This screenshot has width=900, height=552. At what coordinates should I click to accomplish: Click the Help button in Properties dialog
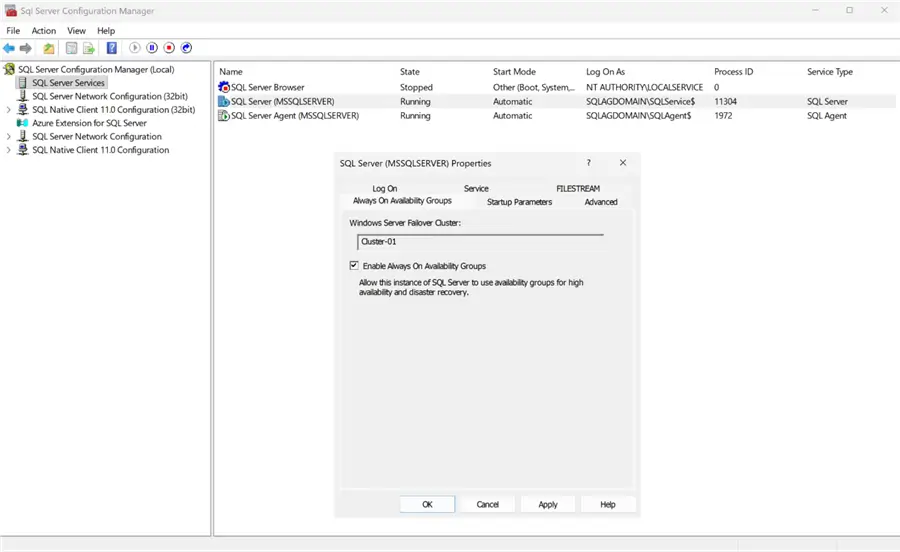[x=608, y=504]
